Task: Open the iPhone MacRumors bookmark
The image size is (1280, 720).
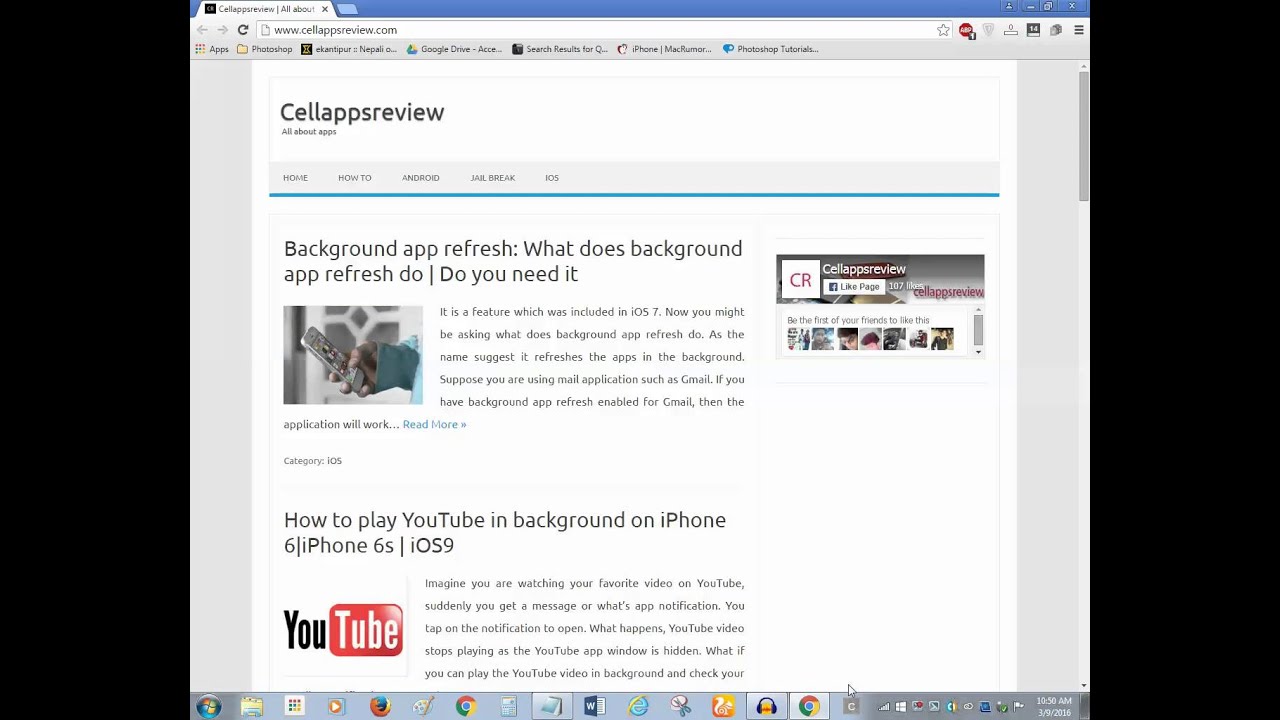Action: pos(665,49)
